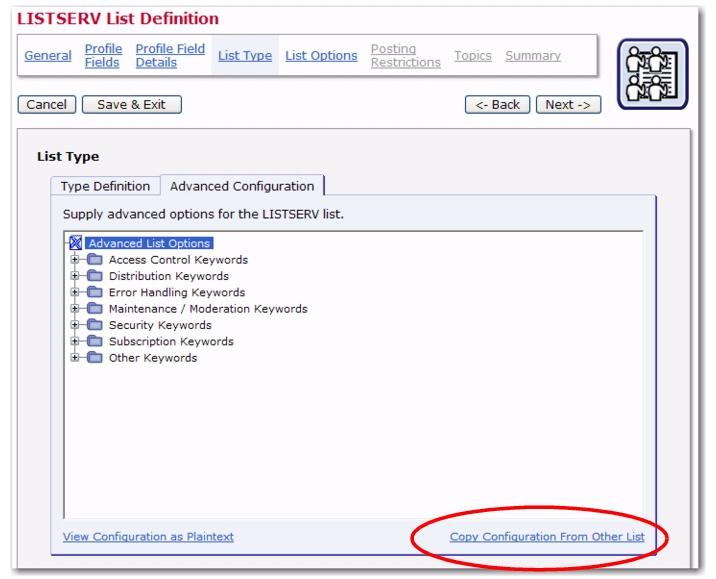The width and height of the screenshot is (716, 579).
Task: Select the Security Keywords label
Action: coord(160,325)
